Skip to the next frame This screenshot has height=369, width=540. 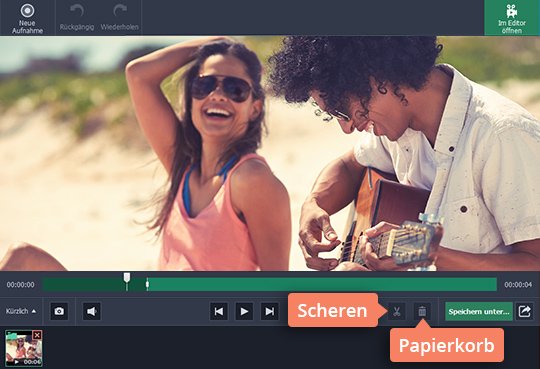tap(270, 311)
